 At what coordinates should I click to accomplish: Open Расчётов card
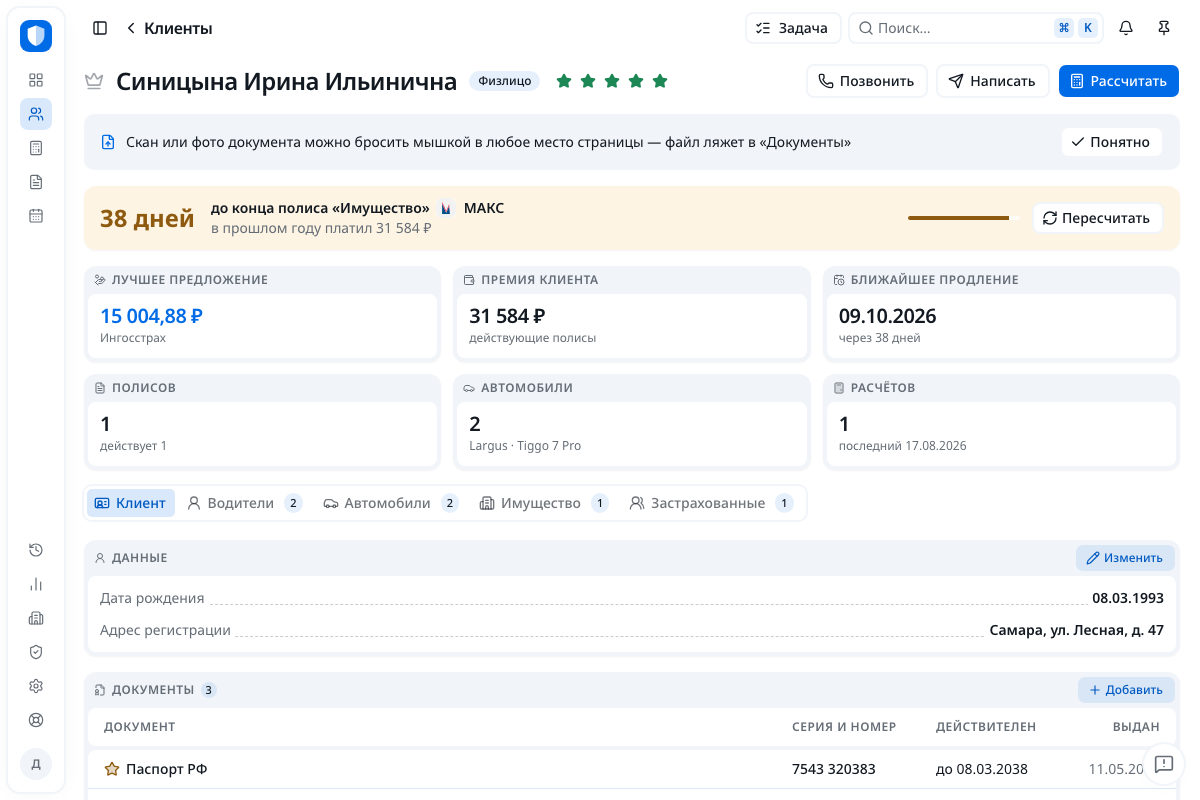(1001, 421)
